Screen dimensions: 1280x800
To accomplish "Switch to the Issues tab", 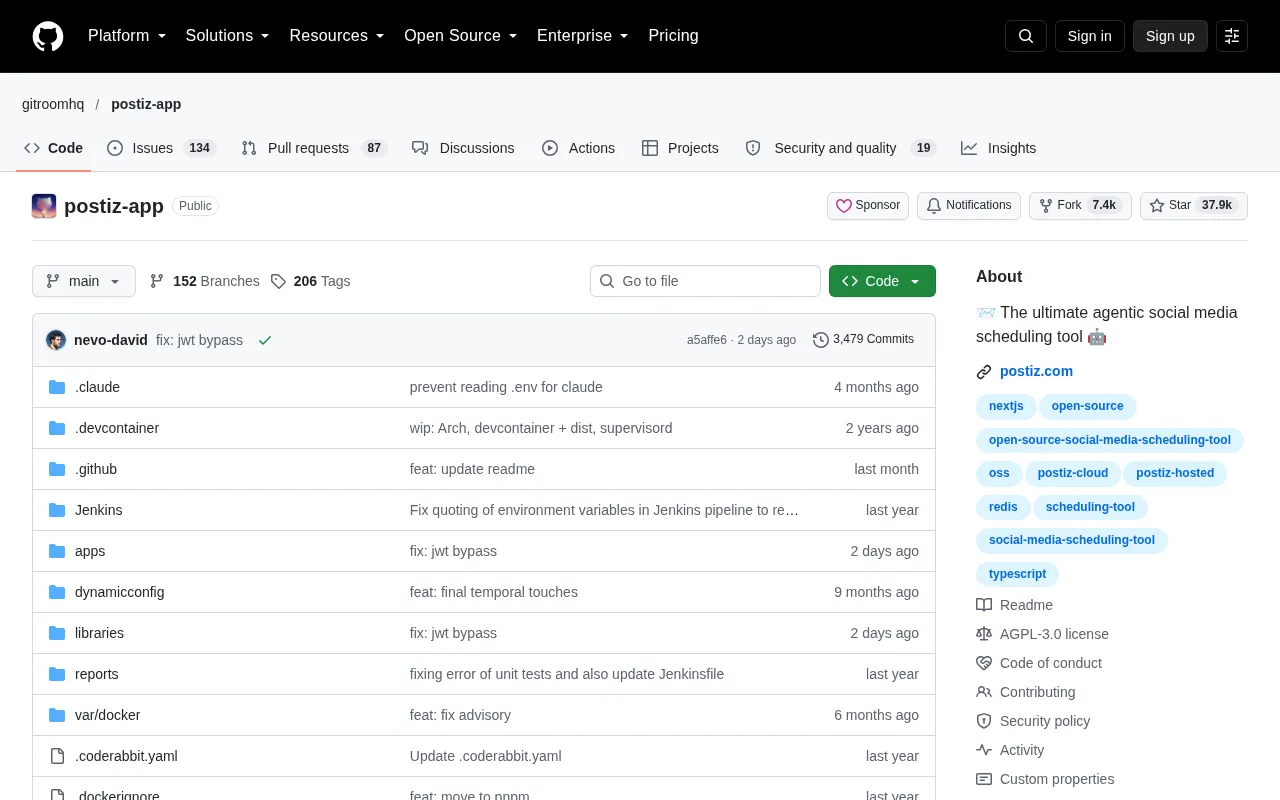I will [x=161, y=148].
